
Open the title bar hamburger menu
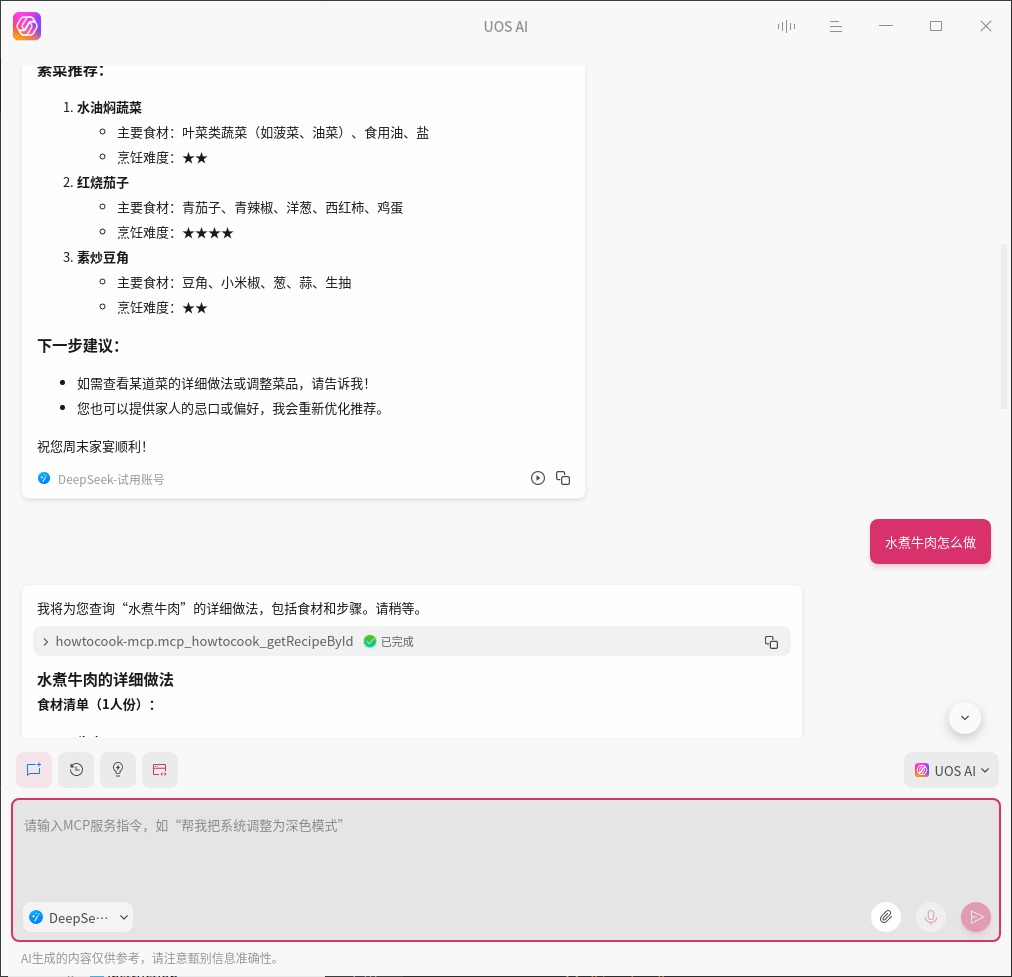point(836,26)
